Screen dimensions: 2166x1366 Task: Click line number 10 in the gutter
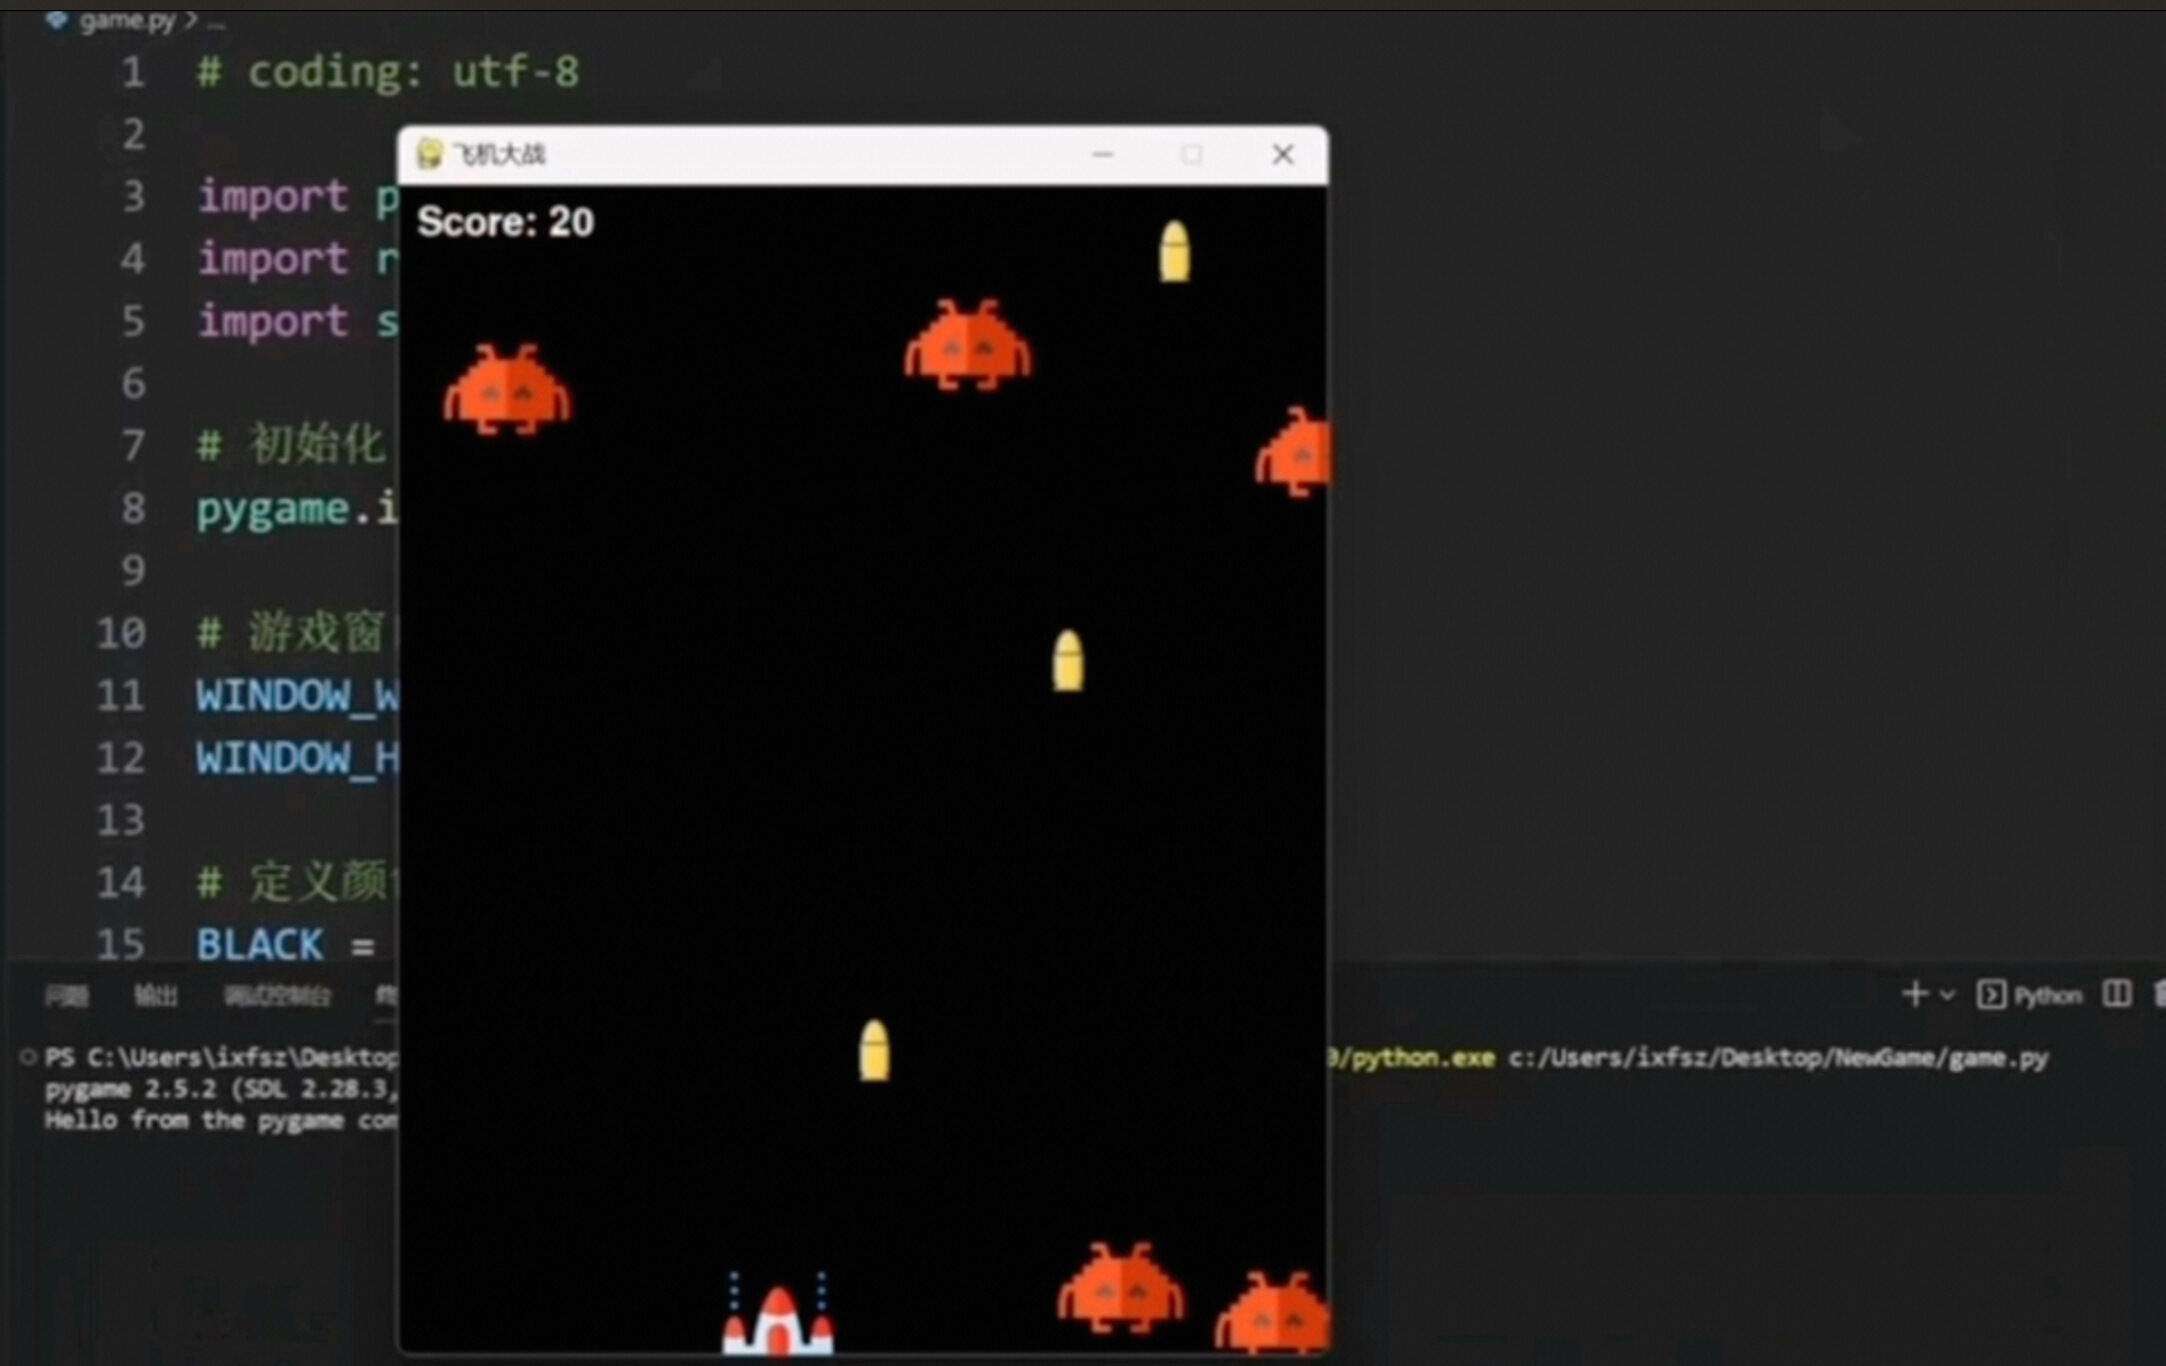(121, 633)
